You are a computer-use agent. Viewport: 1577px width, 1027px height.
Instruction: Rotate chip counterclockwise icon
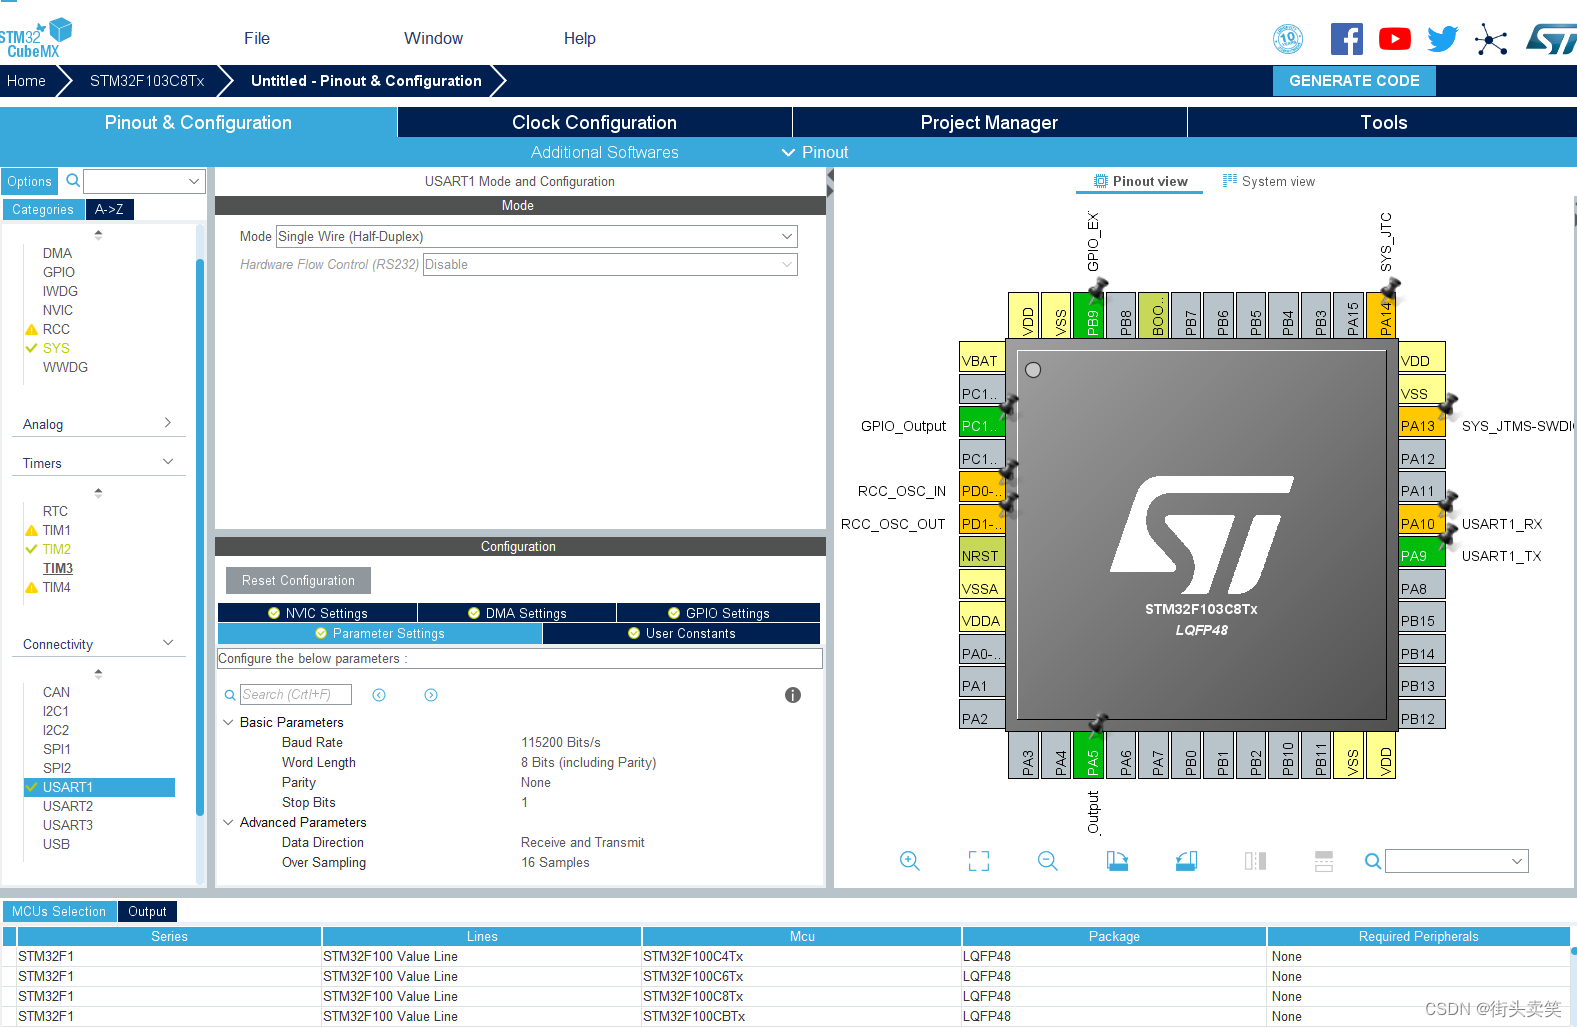click(1186, 861)
